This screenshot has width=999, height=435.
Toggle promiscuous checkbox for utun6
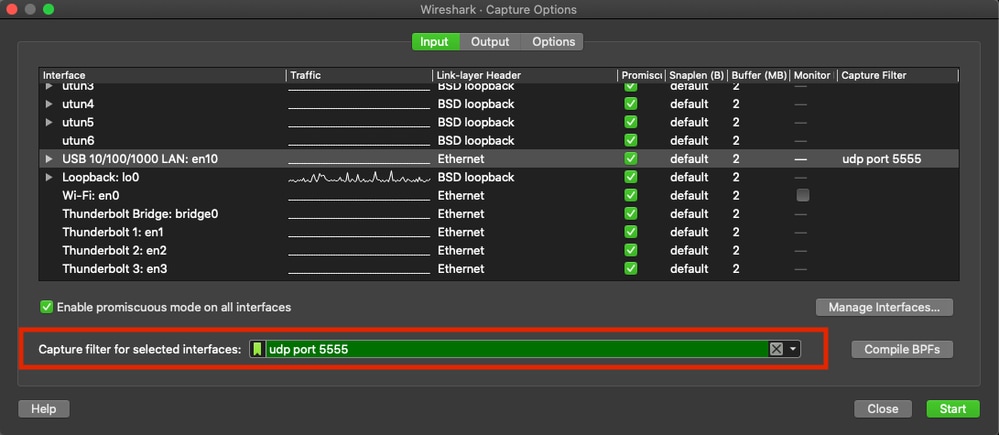(x=630, y=140)
